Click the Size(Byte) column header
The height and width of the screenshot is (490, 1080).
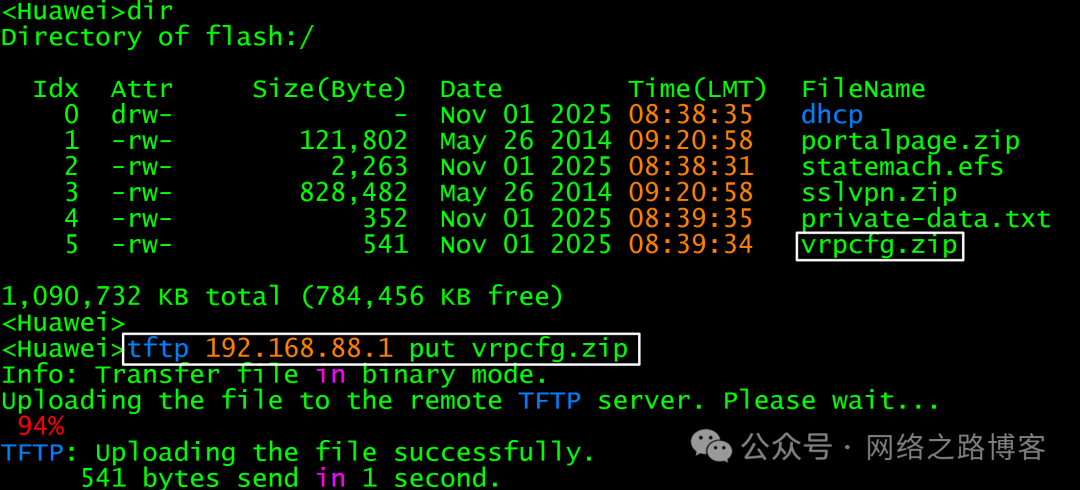click(x=330, y=88)
